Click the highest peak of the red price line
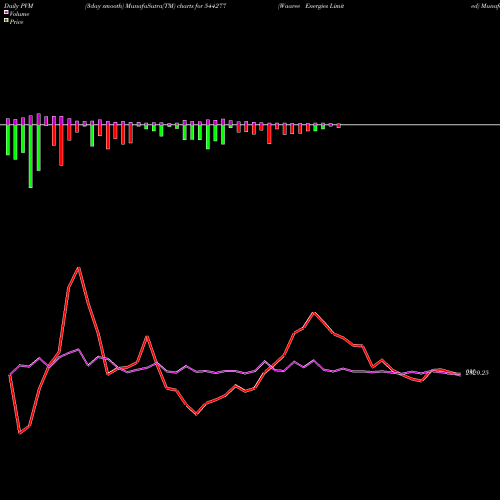The height and width of the screenshot is (500, 500). 79,268
